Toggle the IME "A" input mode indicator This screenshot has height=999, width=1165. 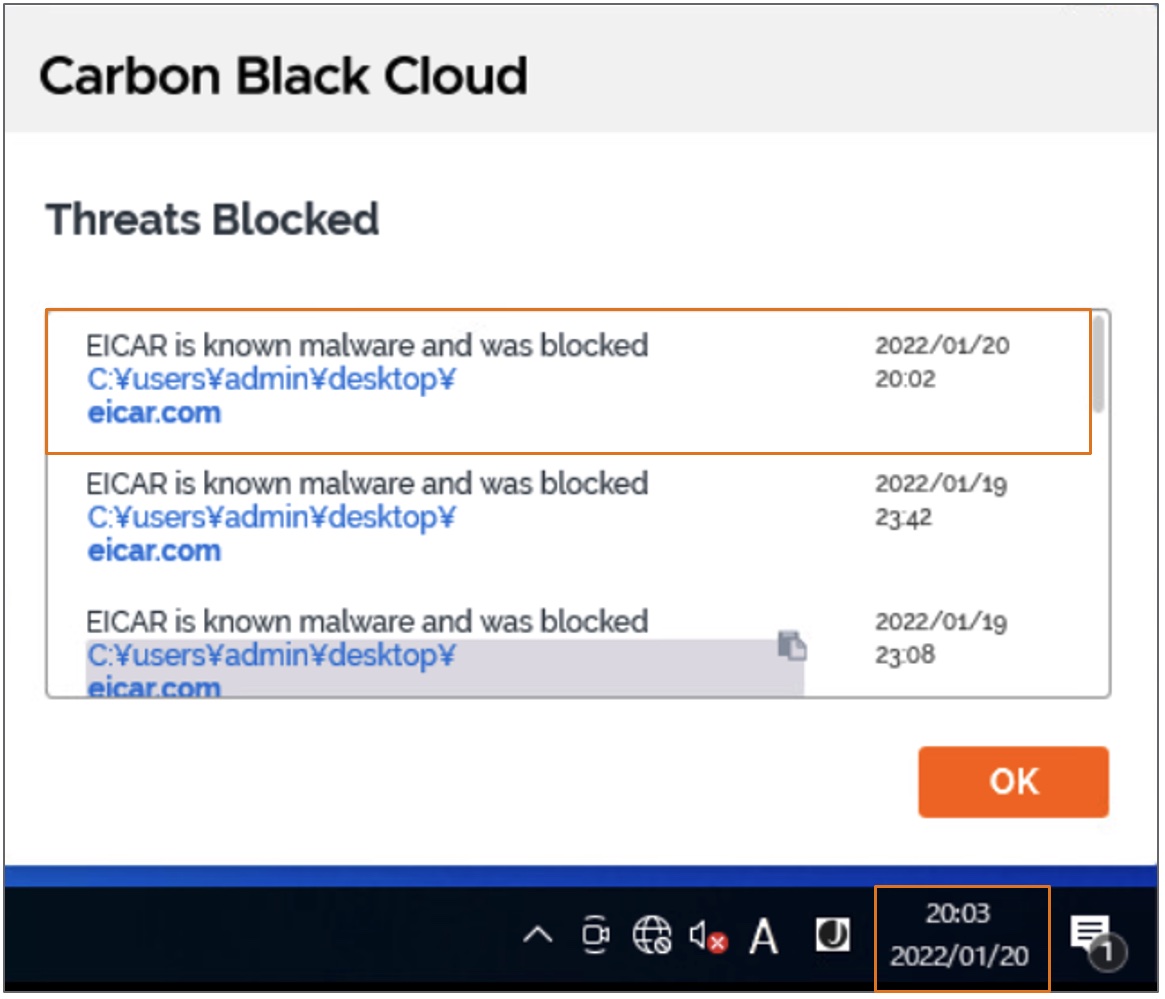pyautogui.click(x=764, y=937)
